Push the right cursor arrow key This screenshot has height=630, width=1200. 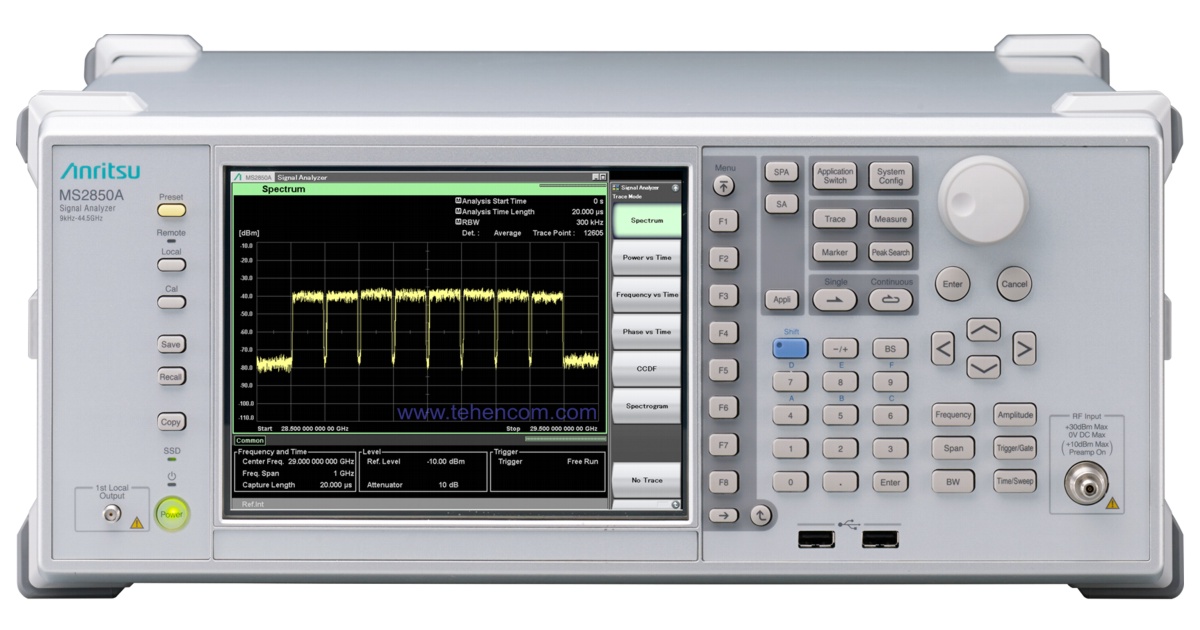pos(1024,348)
